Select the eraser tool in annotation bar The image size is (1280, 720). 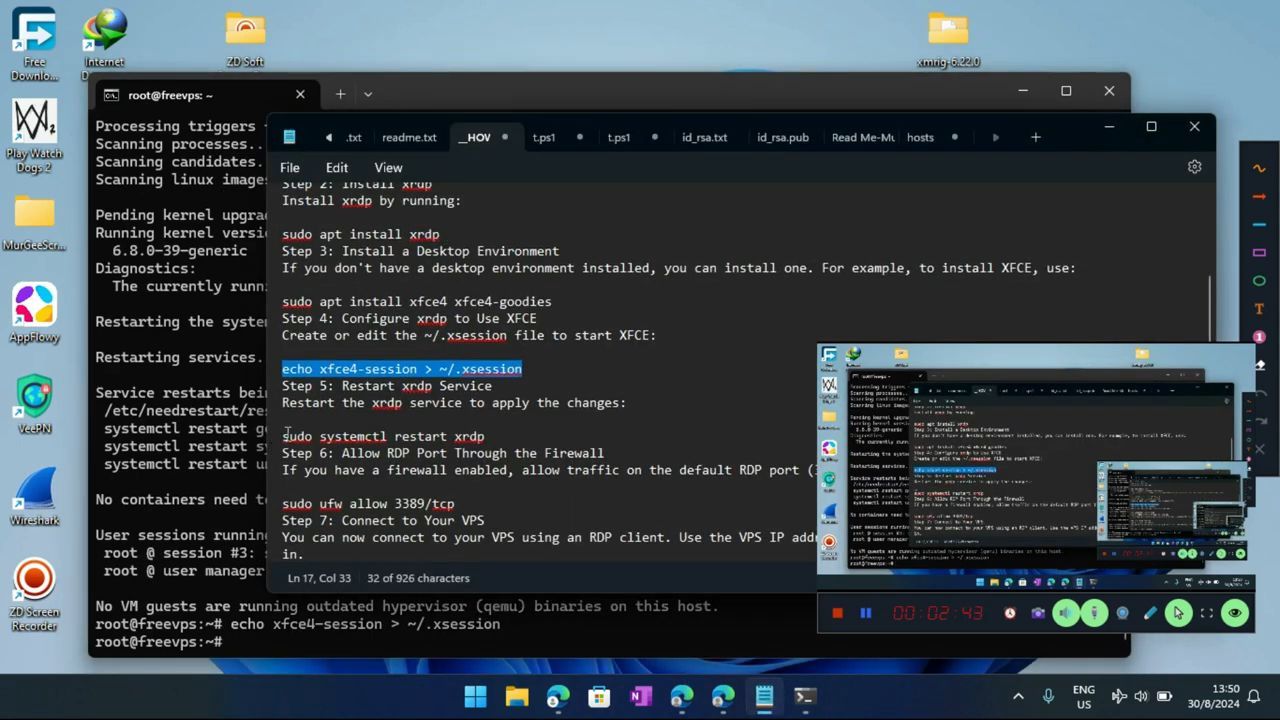point(1260,365)
